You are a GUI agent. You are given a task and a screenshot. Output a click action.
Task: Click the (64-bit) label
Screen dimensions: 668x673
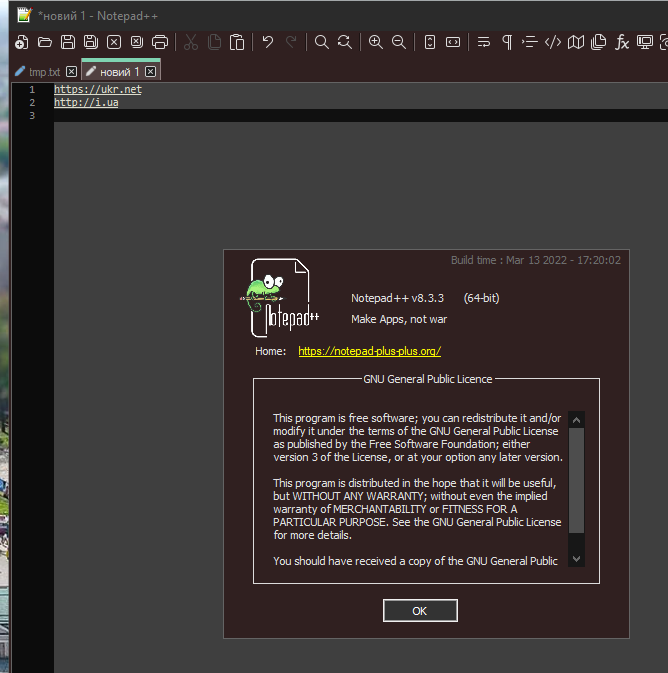(481, 298)
